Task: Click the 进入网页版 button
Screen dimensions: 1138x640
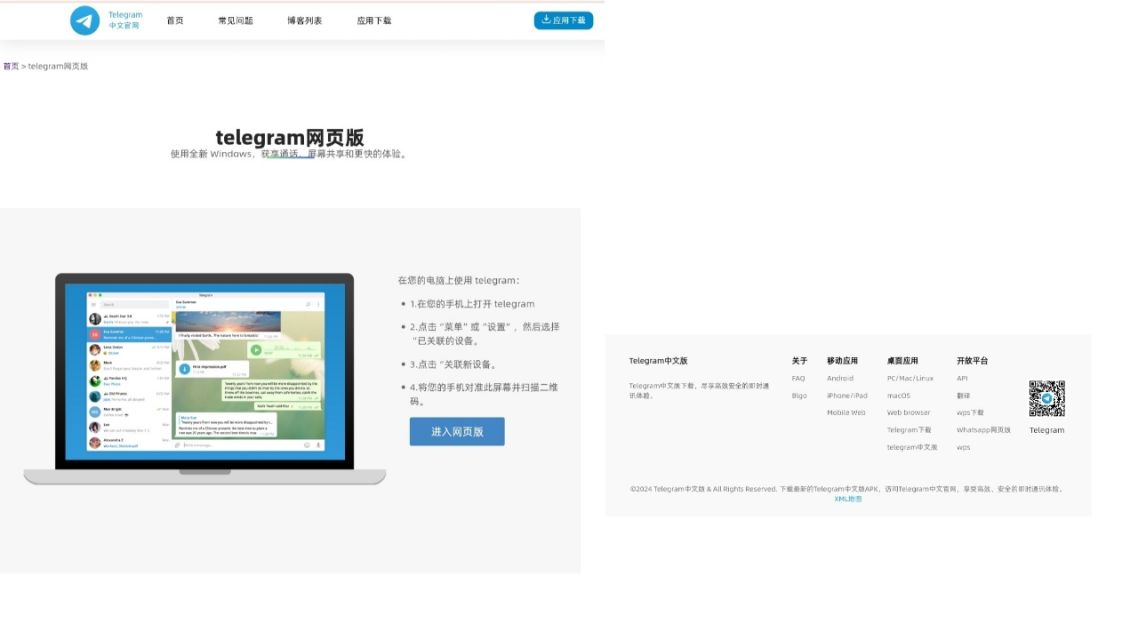Action: [x=457, y=432]
